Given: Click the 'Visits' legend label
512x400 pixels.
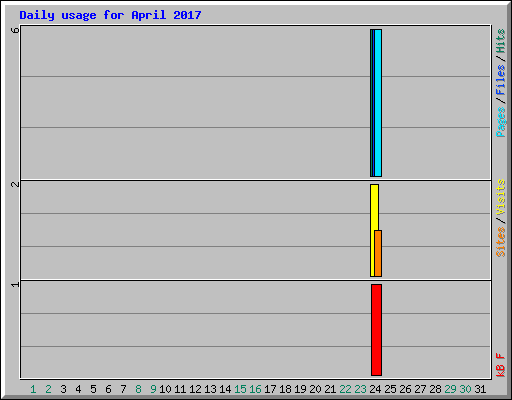Looking at the screenshot, I should tap(501, 197).
